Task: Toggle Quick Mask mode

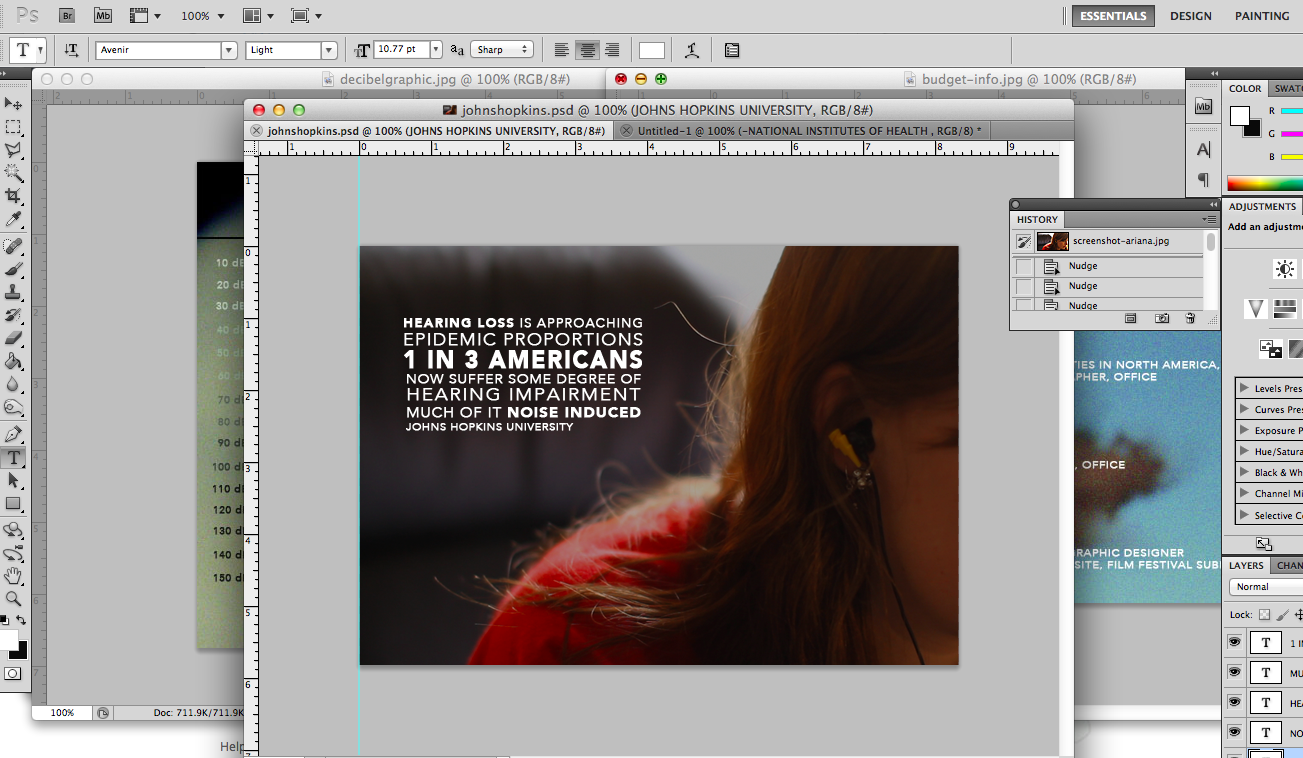Action: click(x=12, y=674)
